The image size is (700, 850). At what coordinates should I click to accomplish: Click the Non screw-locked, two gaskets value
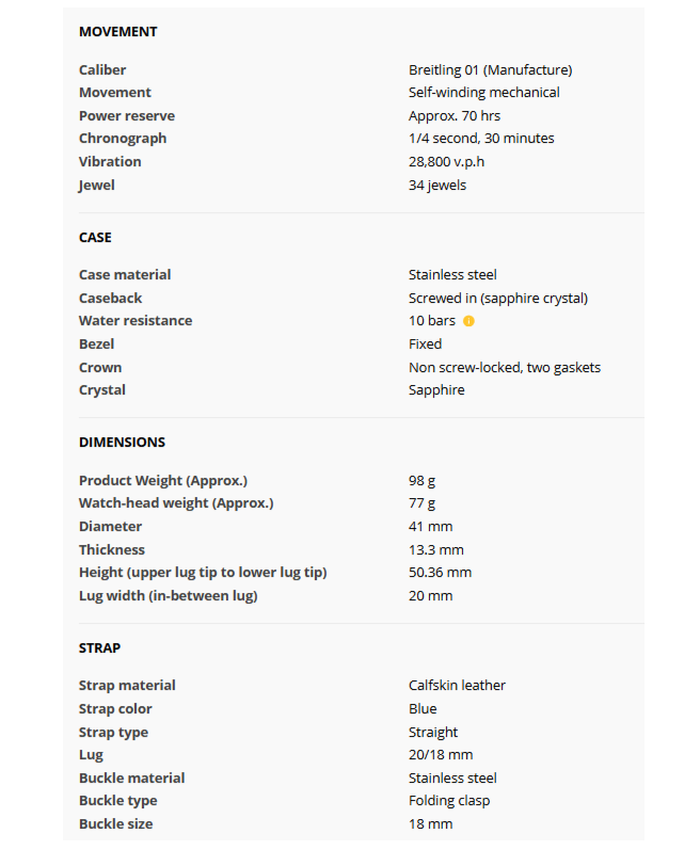504,367
